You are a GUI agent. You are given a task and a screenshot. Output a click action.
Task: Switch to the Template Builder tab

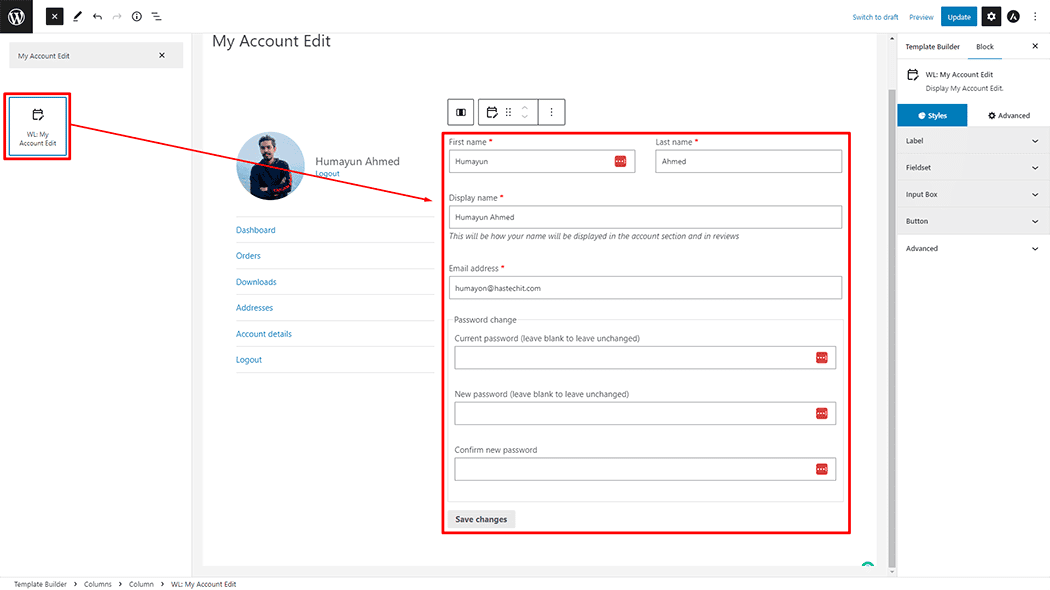(932, 46)
